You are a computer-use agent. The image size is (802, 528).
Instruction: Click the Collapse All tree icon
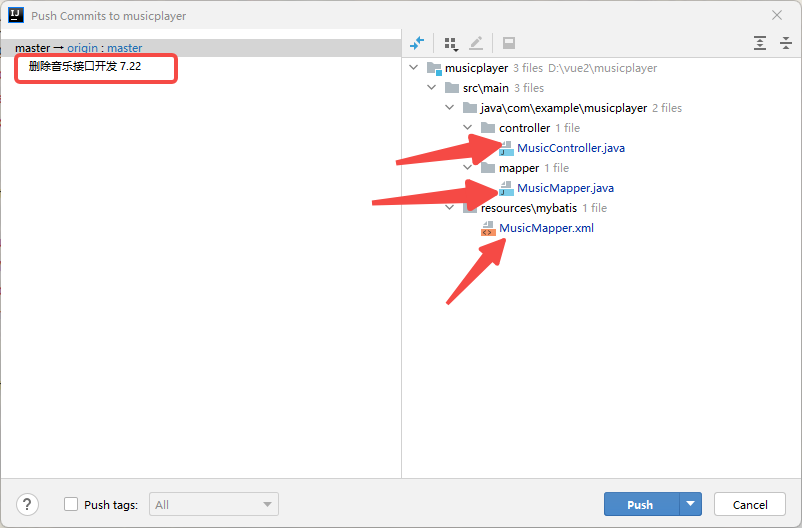(786, 43)
